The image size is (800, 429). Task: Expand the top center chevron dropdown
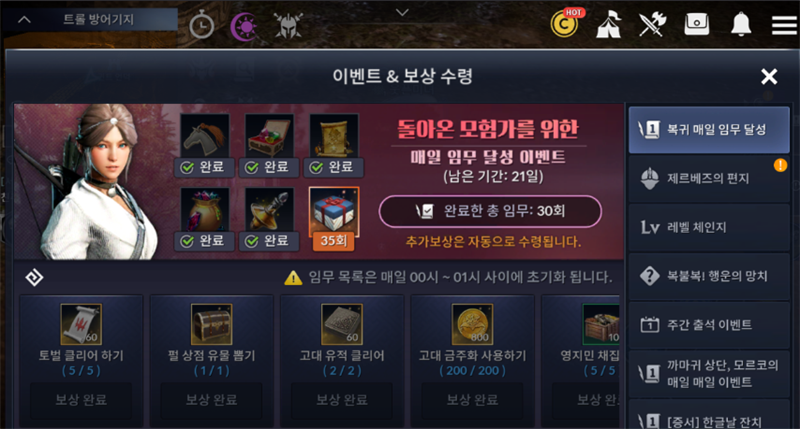pyautogui.click(x=403, y=13)
